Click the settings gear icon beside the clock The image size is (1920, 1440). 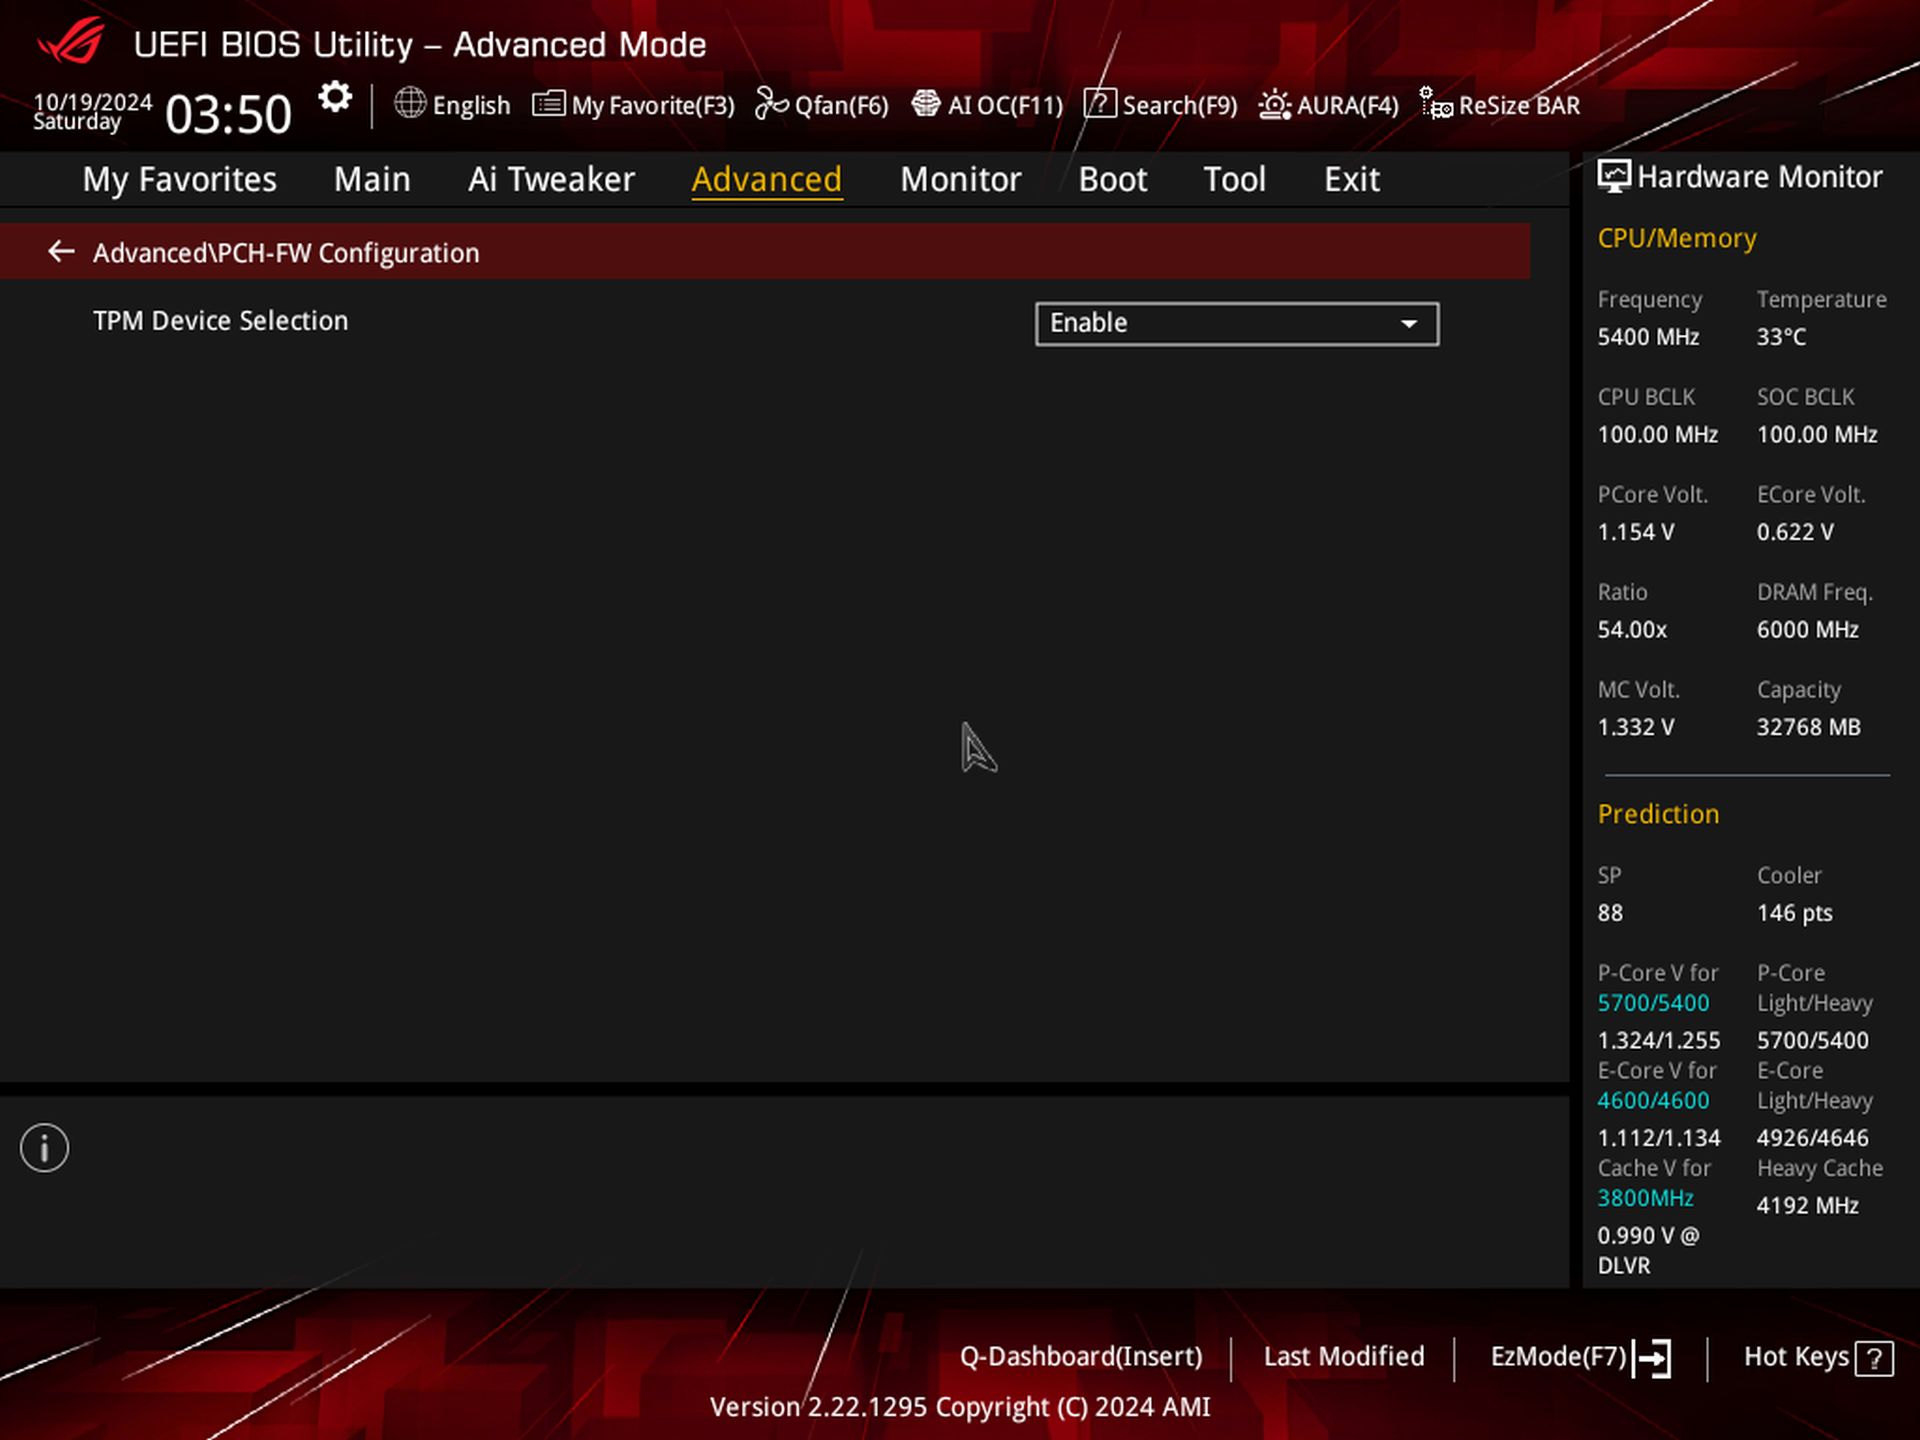[335, 98]
